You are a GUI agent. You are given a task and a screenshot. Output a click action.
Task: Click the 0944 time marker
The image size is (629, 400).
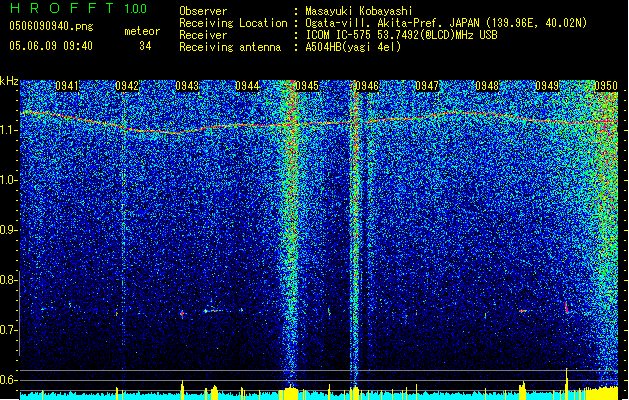[x=247, y=86]
